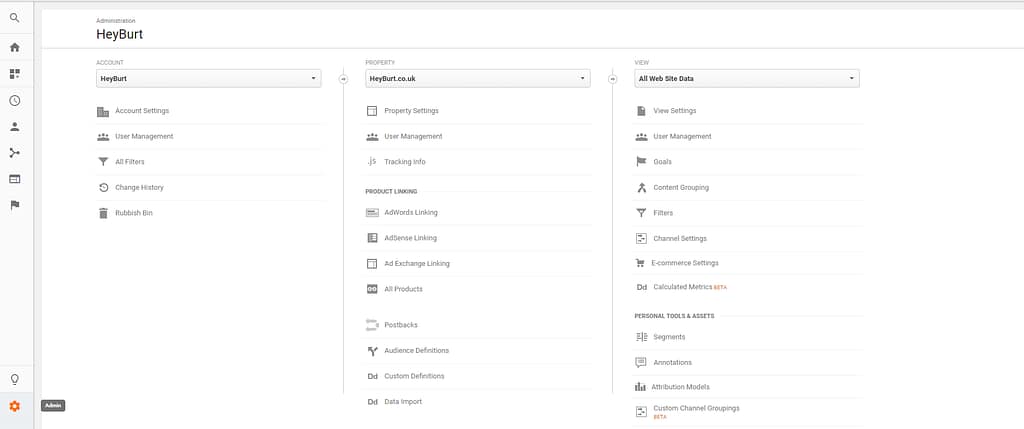Open the Real-time clock icon in sidebar
Image resolution: width=1024 pixels, height=429 pixels.
click(x=14, y=101)
